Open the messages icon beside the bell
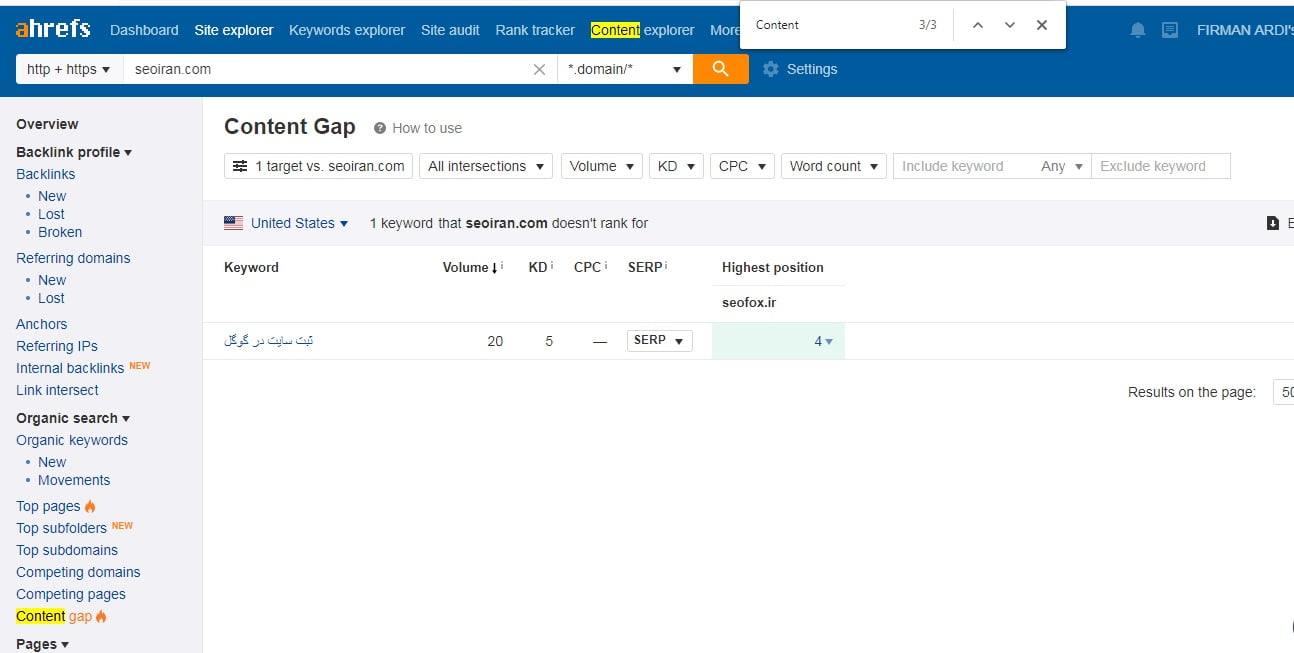Image resolution: width=1294 pixels, height=653 pixels. (1170, 30)
